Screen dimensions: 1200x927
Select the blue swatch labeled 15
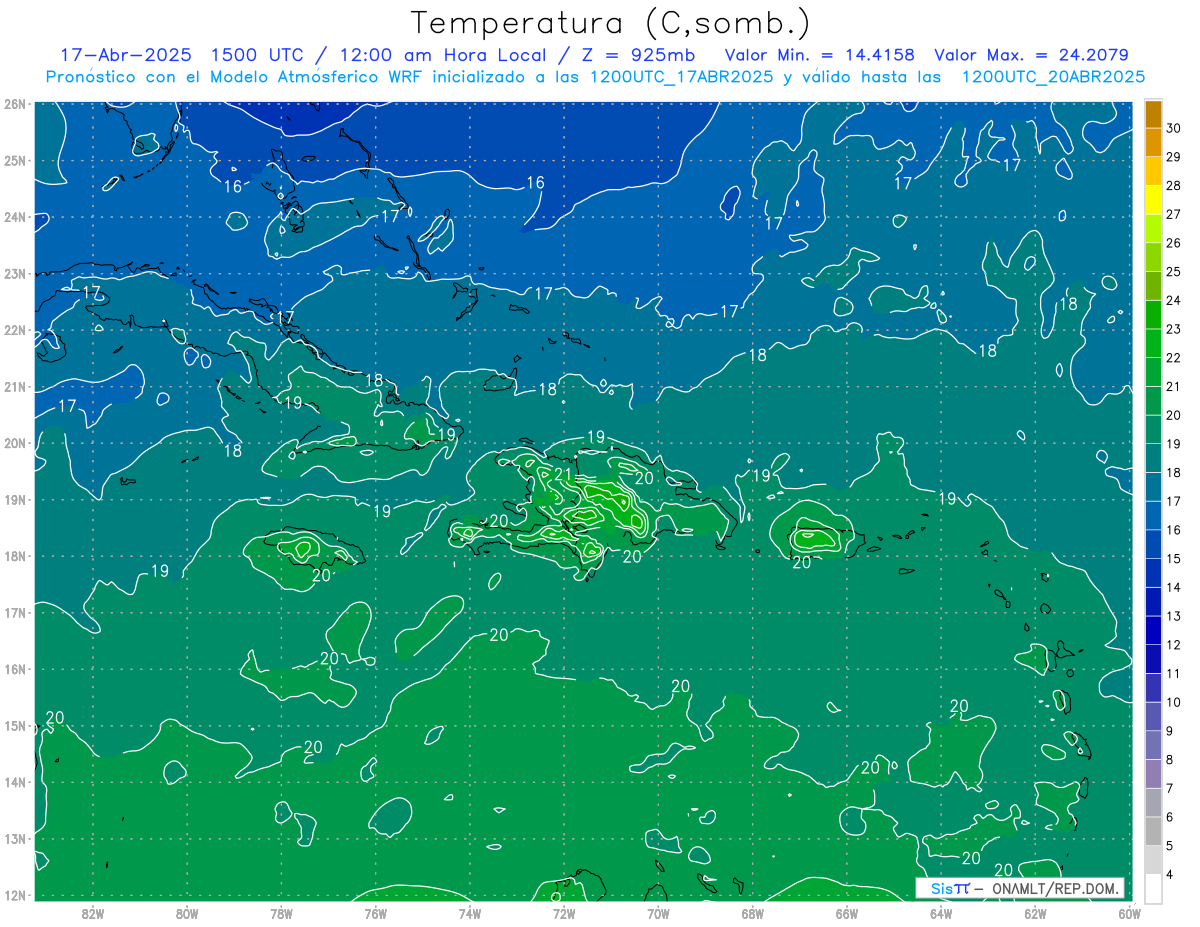[x=1153, y=544]
